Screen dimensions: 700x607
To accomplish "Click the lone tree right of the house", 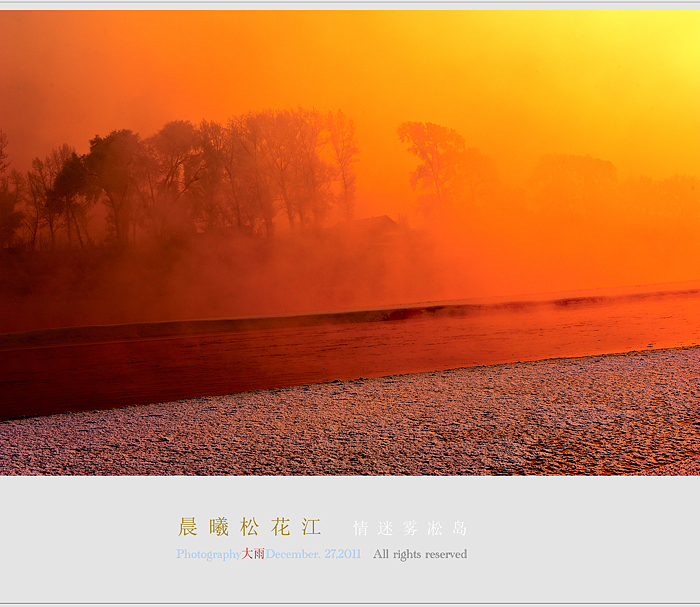I will coord(432,160).
